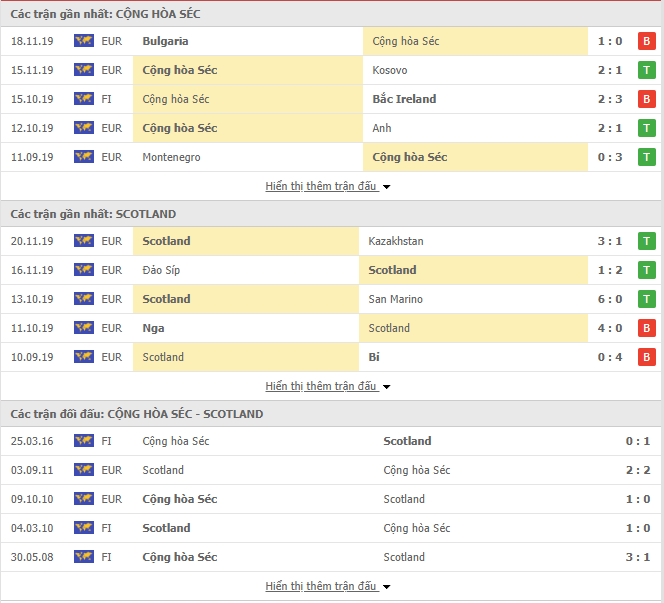The height and width of the screenshot is (603, 664).
Task: Click world flag icon beside 18.11.19 match
Action: (x=84, y=41)
